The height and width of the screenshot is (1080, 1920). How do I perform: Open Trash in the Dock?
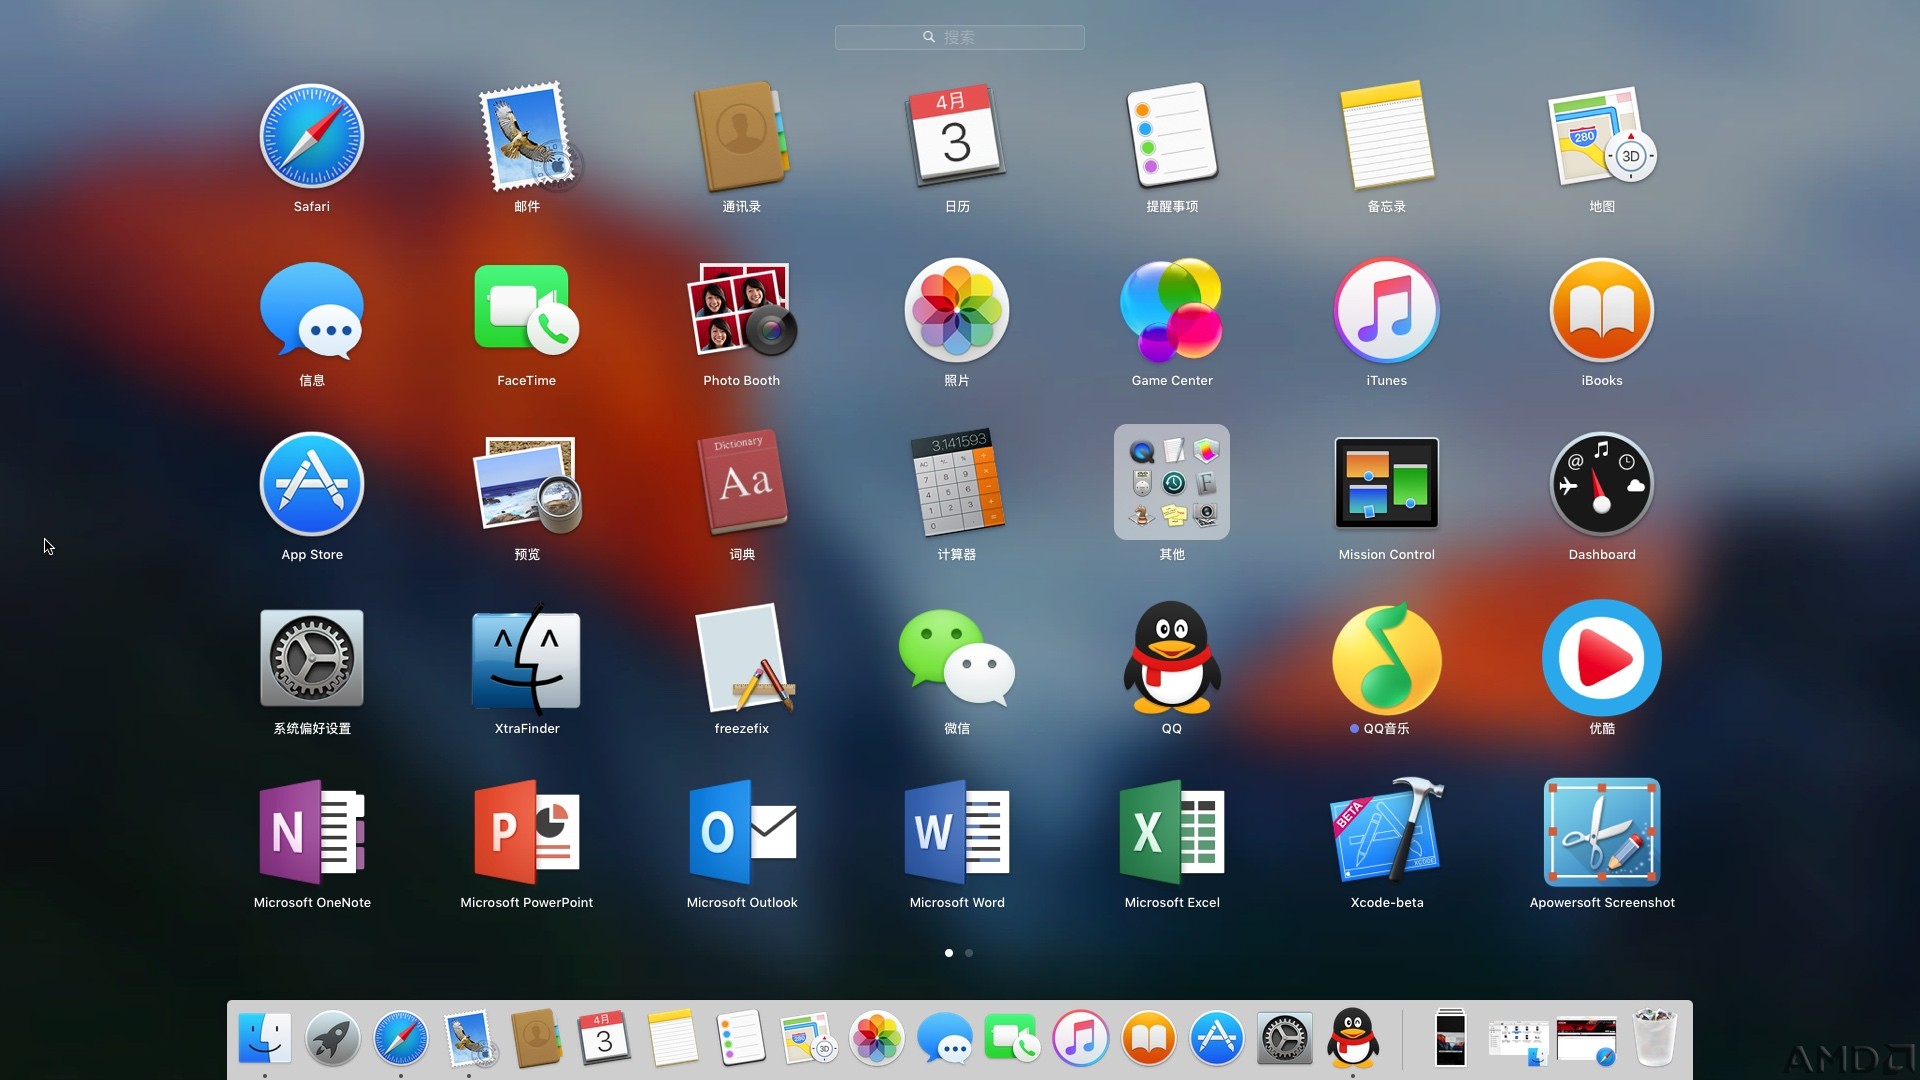tap(1654, 1038)
